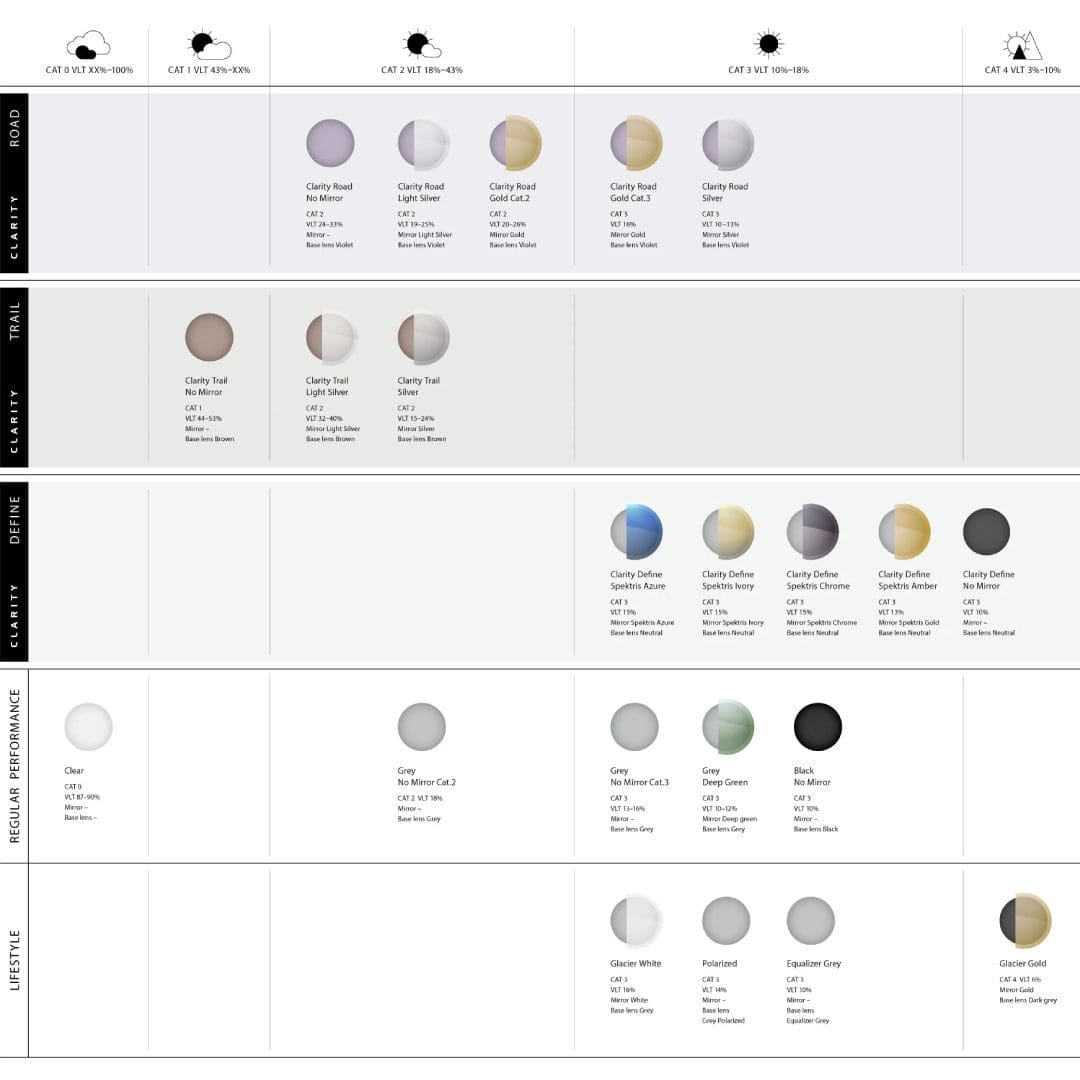Select the Clarity Define No Mirror lens

pyautogui.click(x=986, y=532)
